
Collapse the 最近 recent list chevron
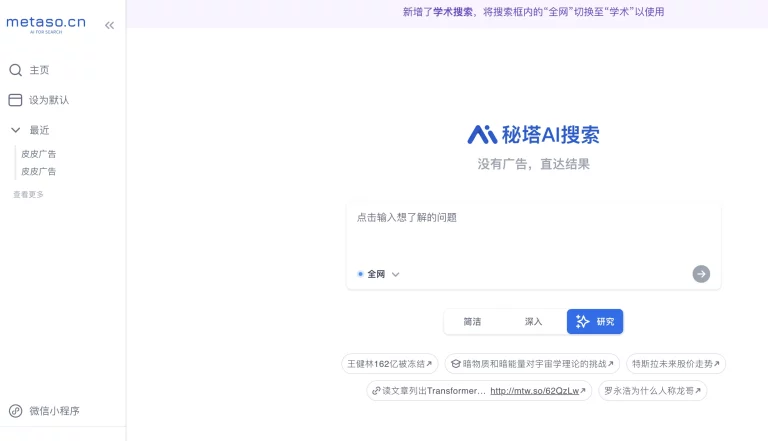tap(16, 130)
